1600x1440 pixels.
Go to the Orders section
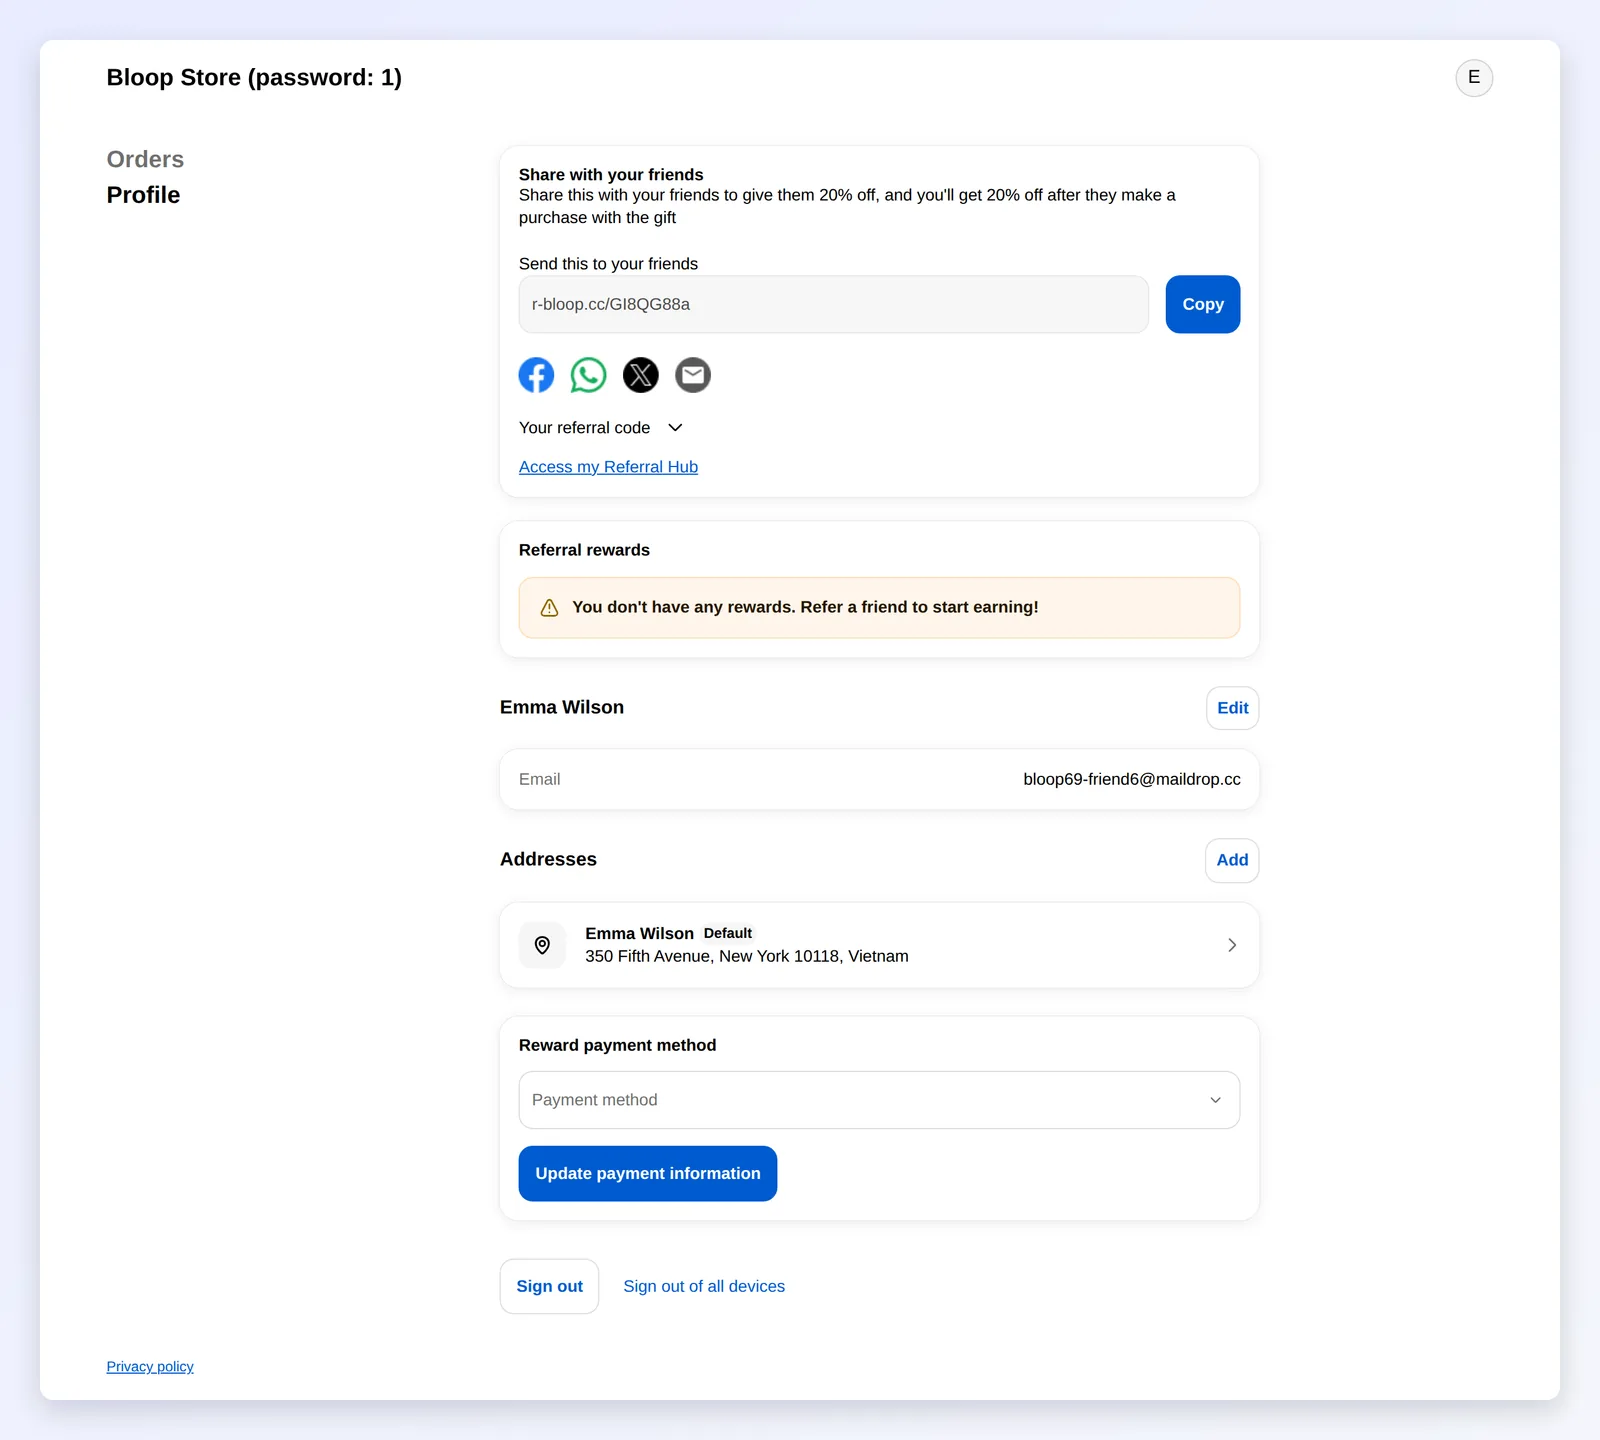point(145,159)
